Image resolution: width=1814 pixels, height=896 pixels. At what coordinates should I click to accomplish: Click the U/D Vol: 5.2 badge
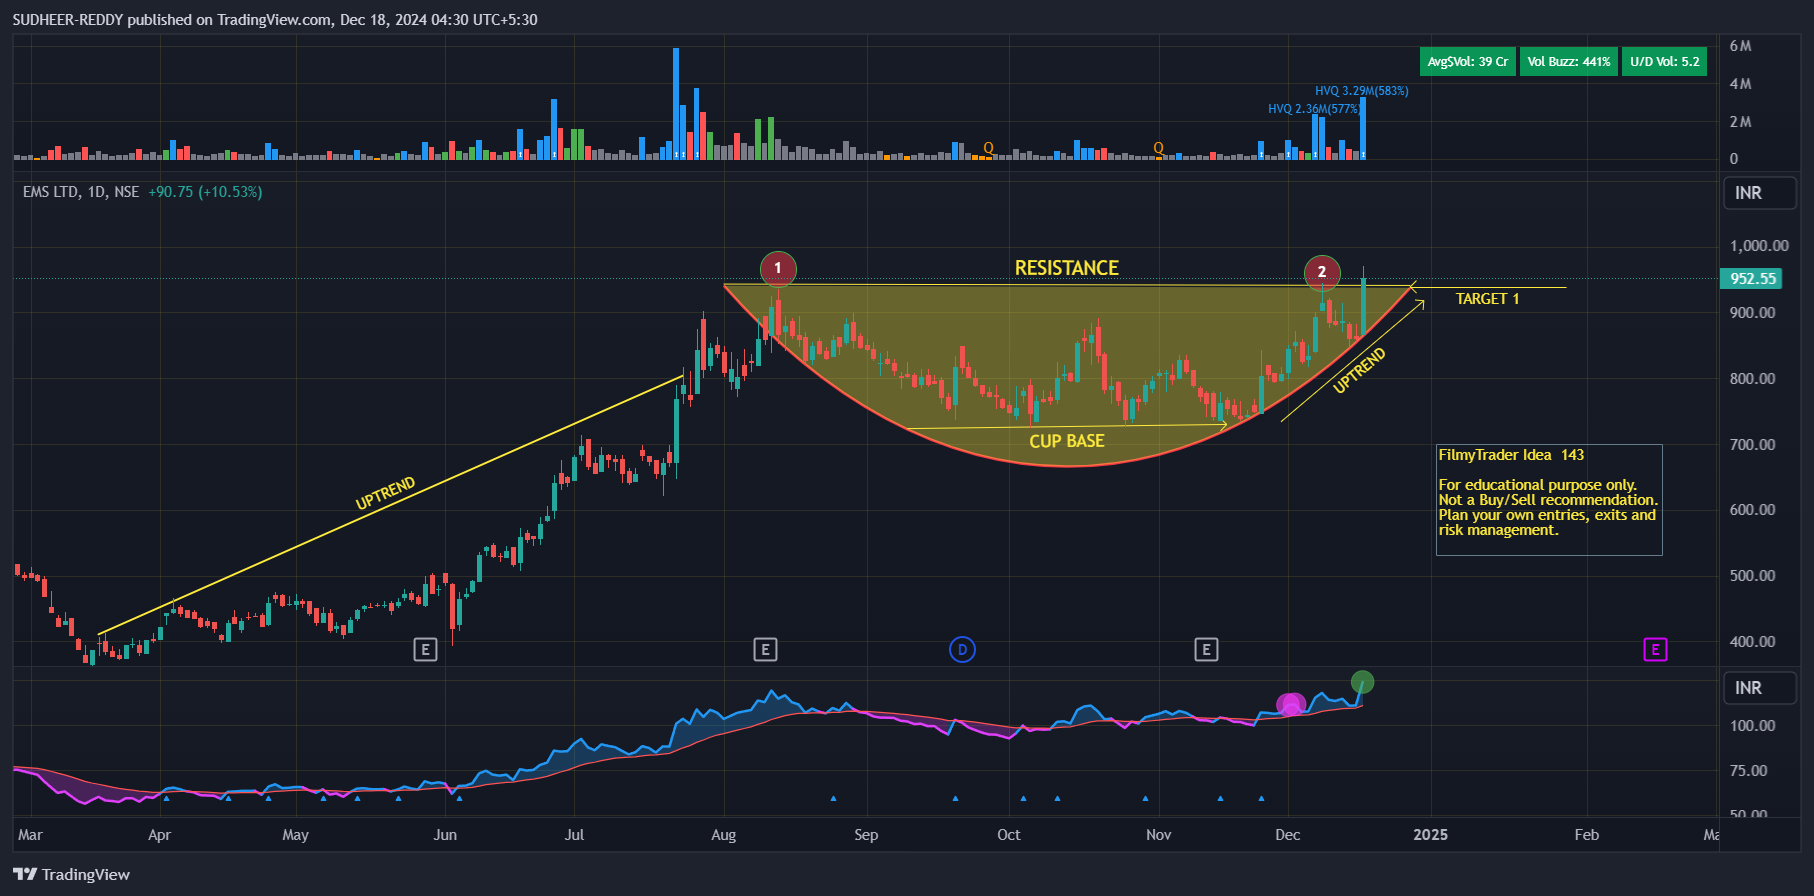(1664, 61)
